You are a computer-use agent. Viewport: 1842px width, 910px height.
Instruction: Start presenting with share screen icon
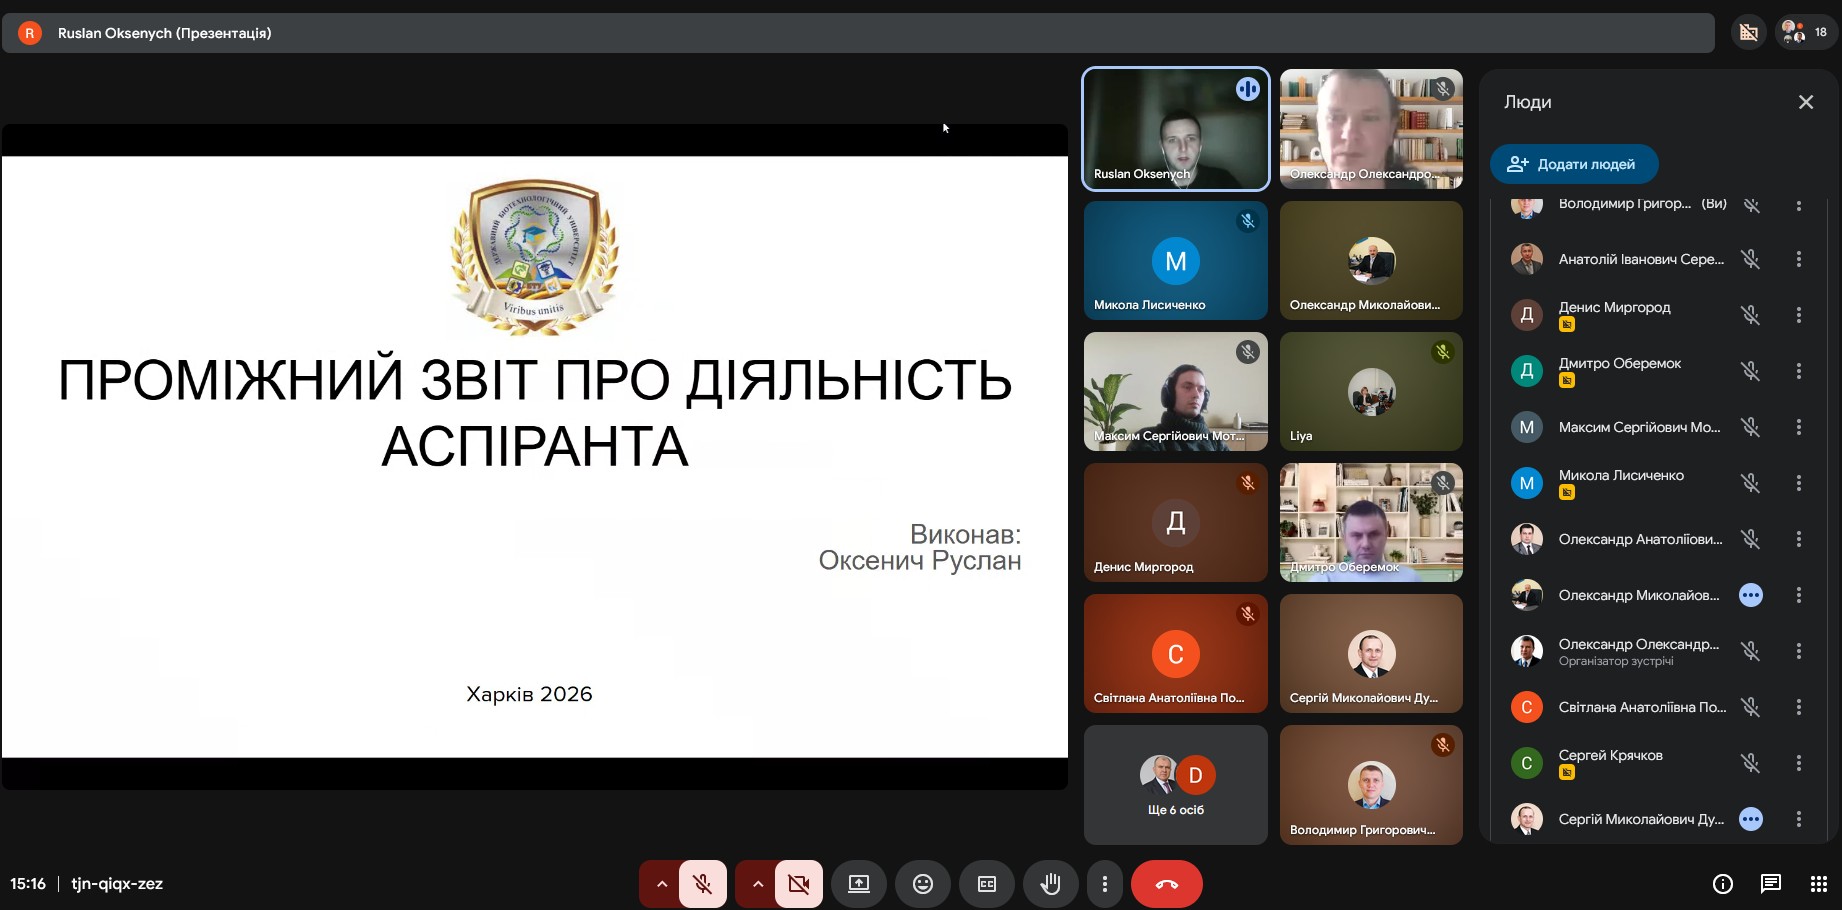[859, 884]
